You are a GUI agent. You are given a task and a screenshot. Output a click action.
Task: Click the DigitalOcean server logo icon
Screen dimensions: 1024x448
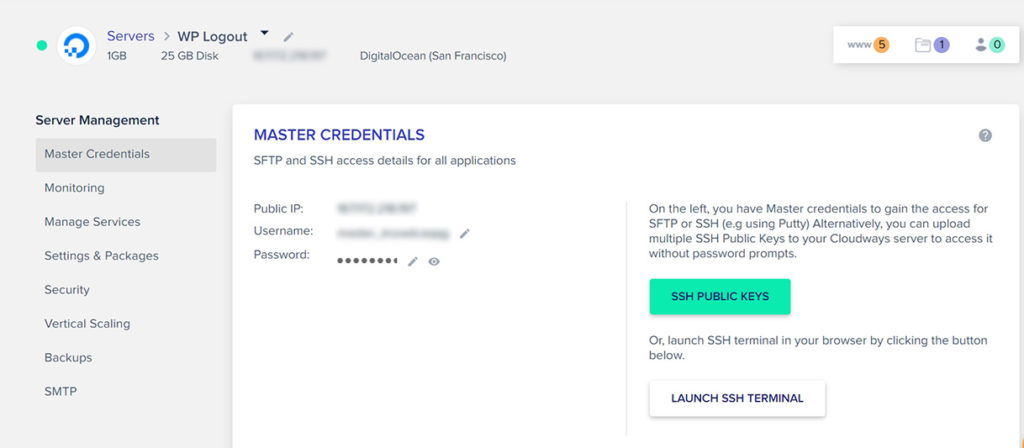(76, 46)
